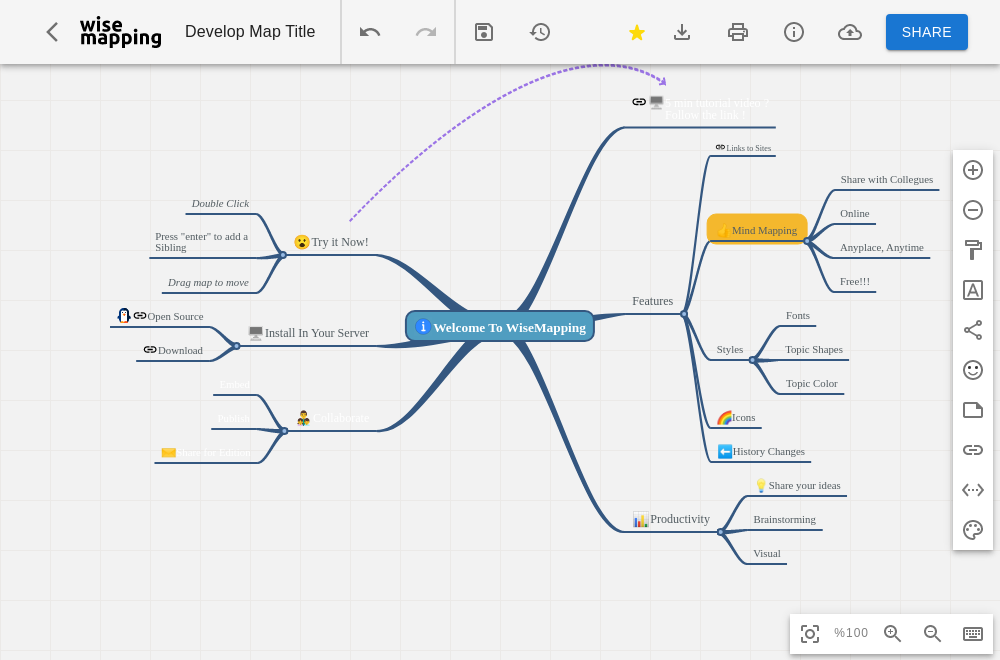The image size is (1000, 660).
Task: Collapse the Productivity branch connector
Action: pos(720,532)
